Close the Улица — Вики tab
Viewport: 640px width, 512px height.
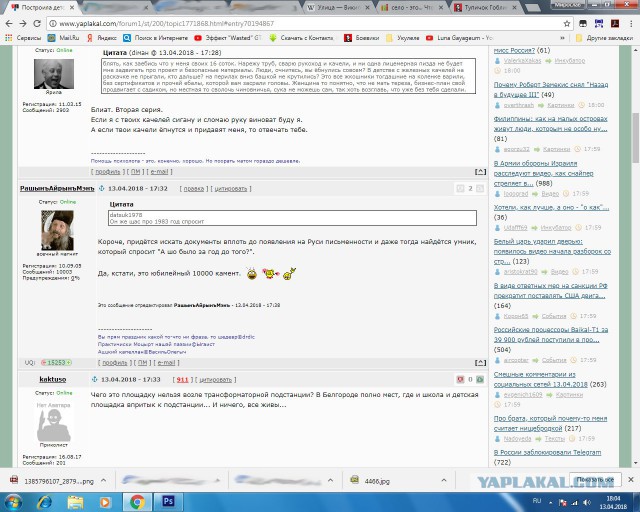coord(367,7)
